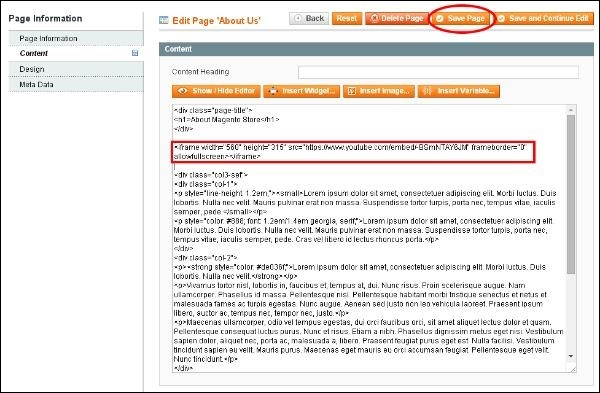Select the Content tab in sidebar
Screen dimensions: 600x393
tap(76, 53)
